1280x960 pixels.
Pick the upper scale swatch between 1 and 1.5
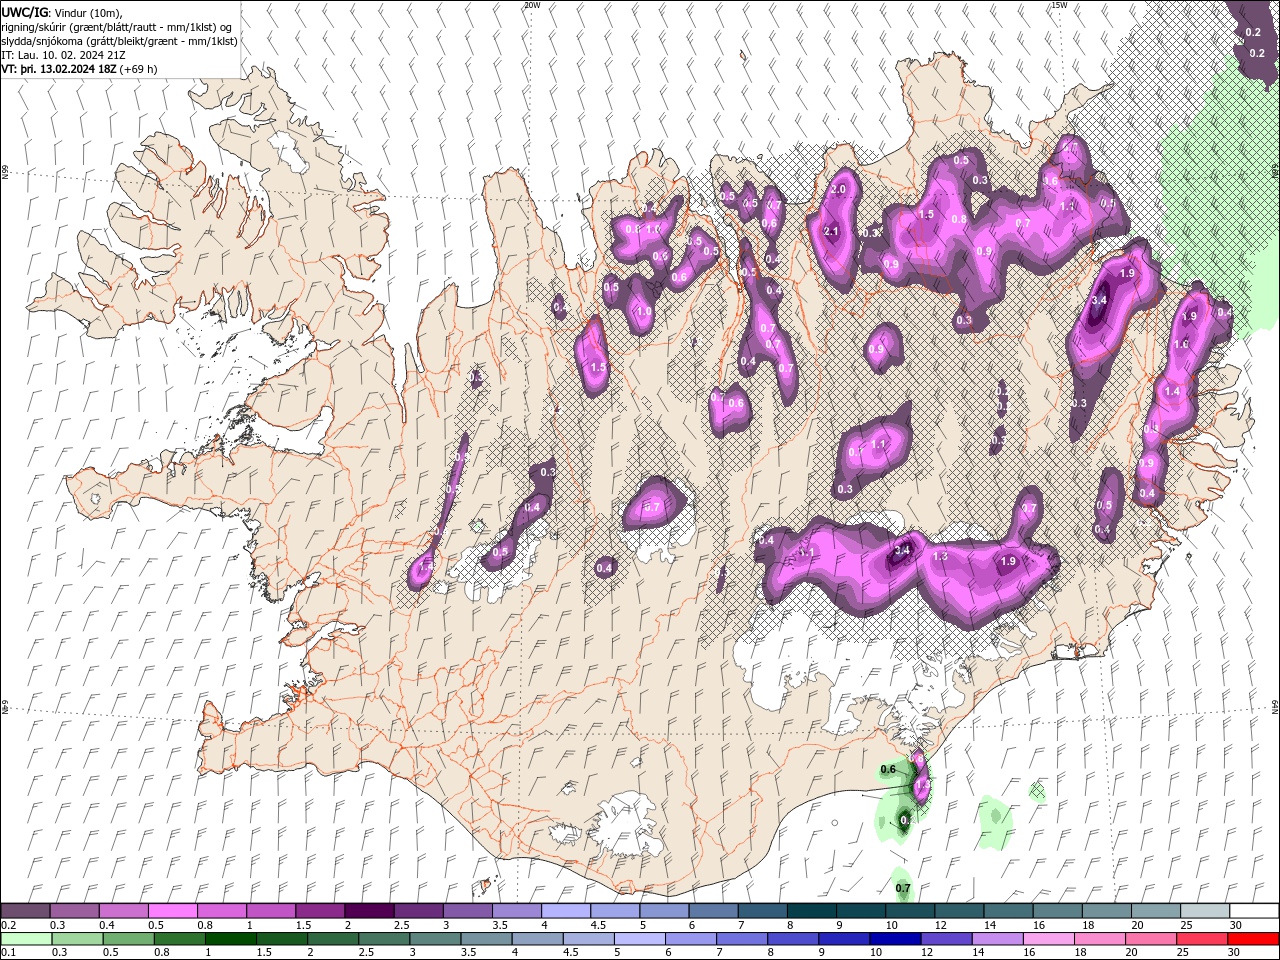270,911
